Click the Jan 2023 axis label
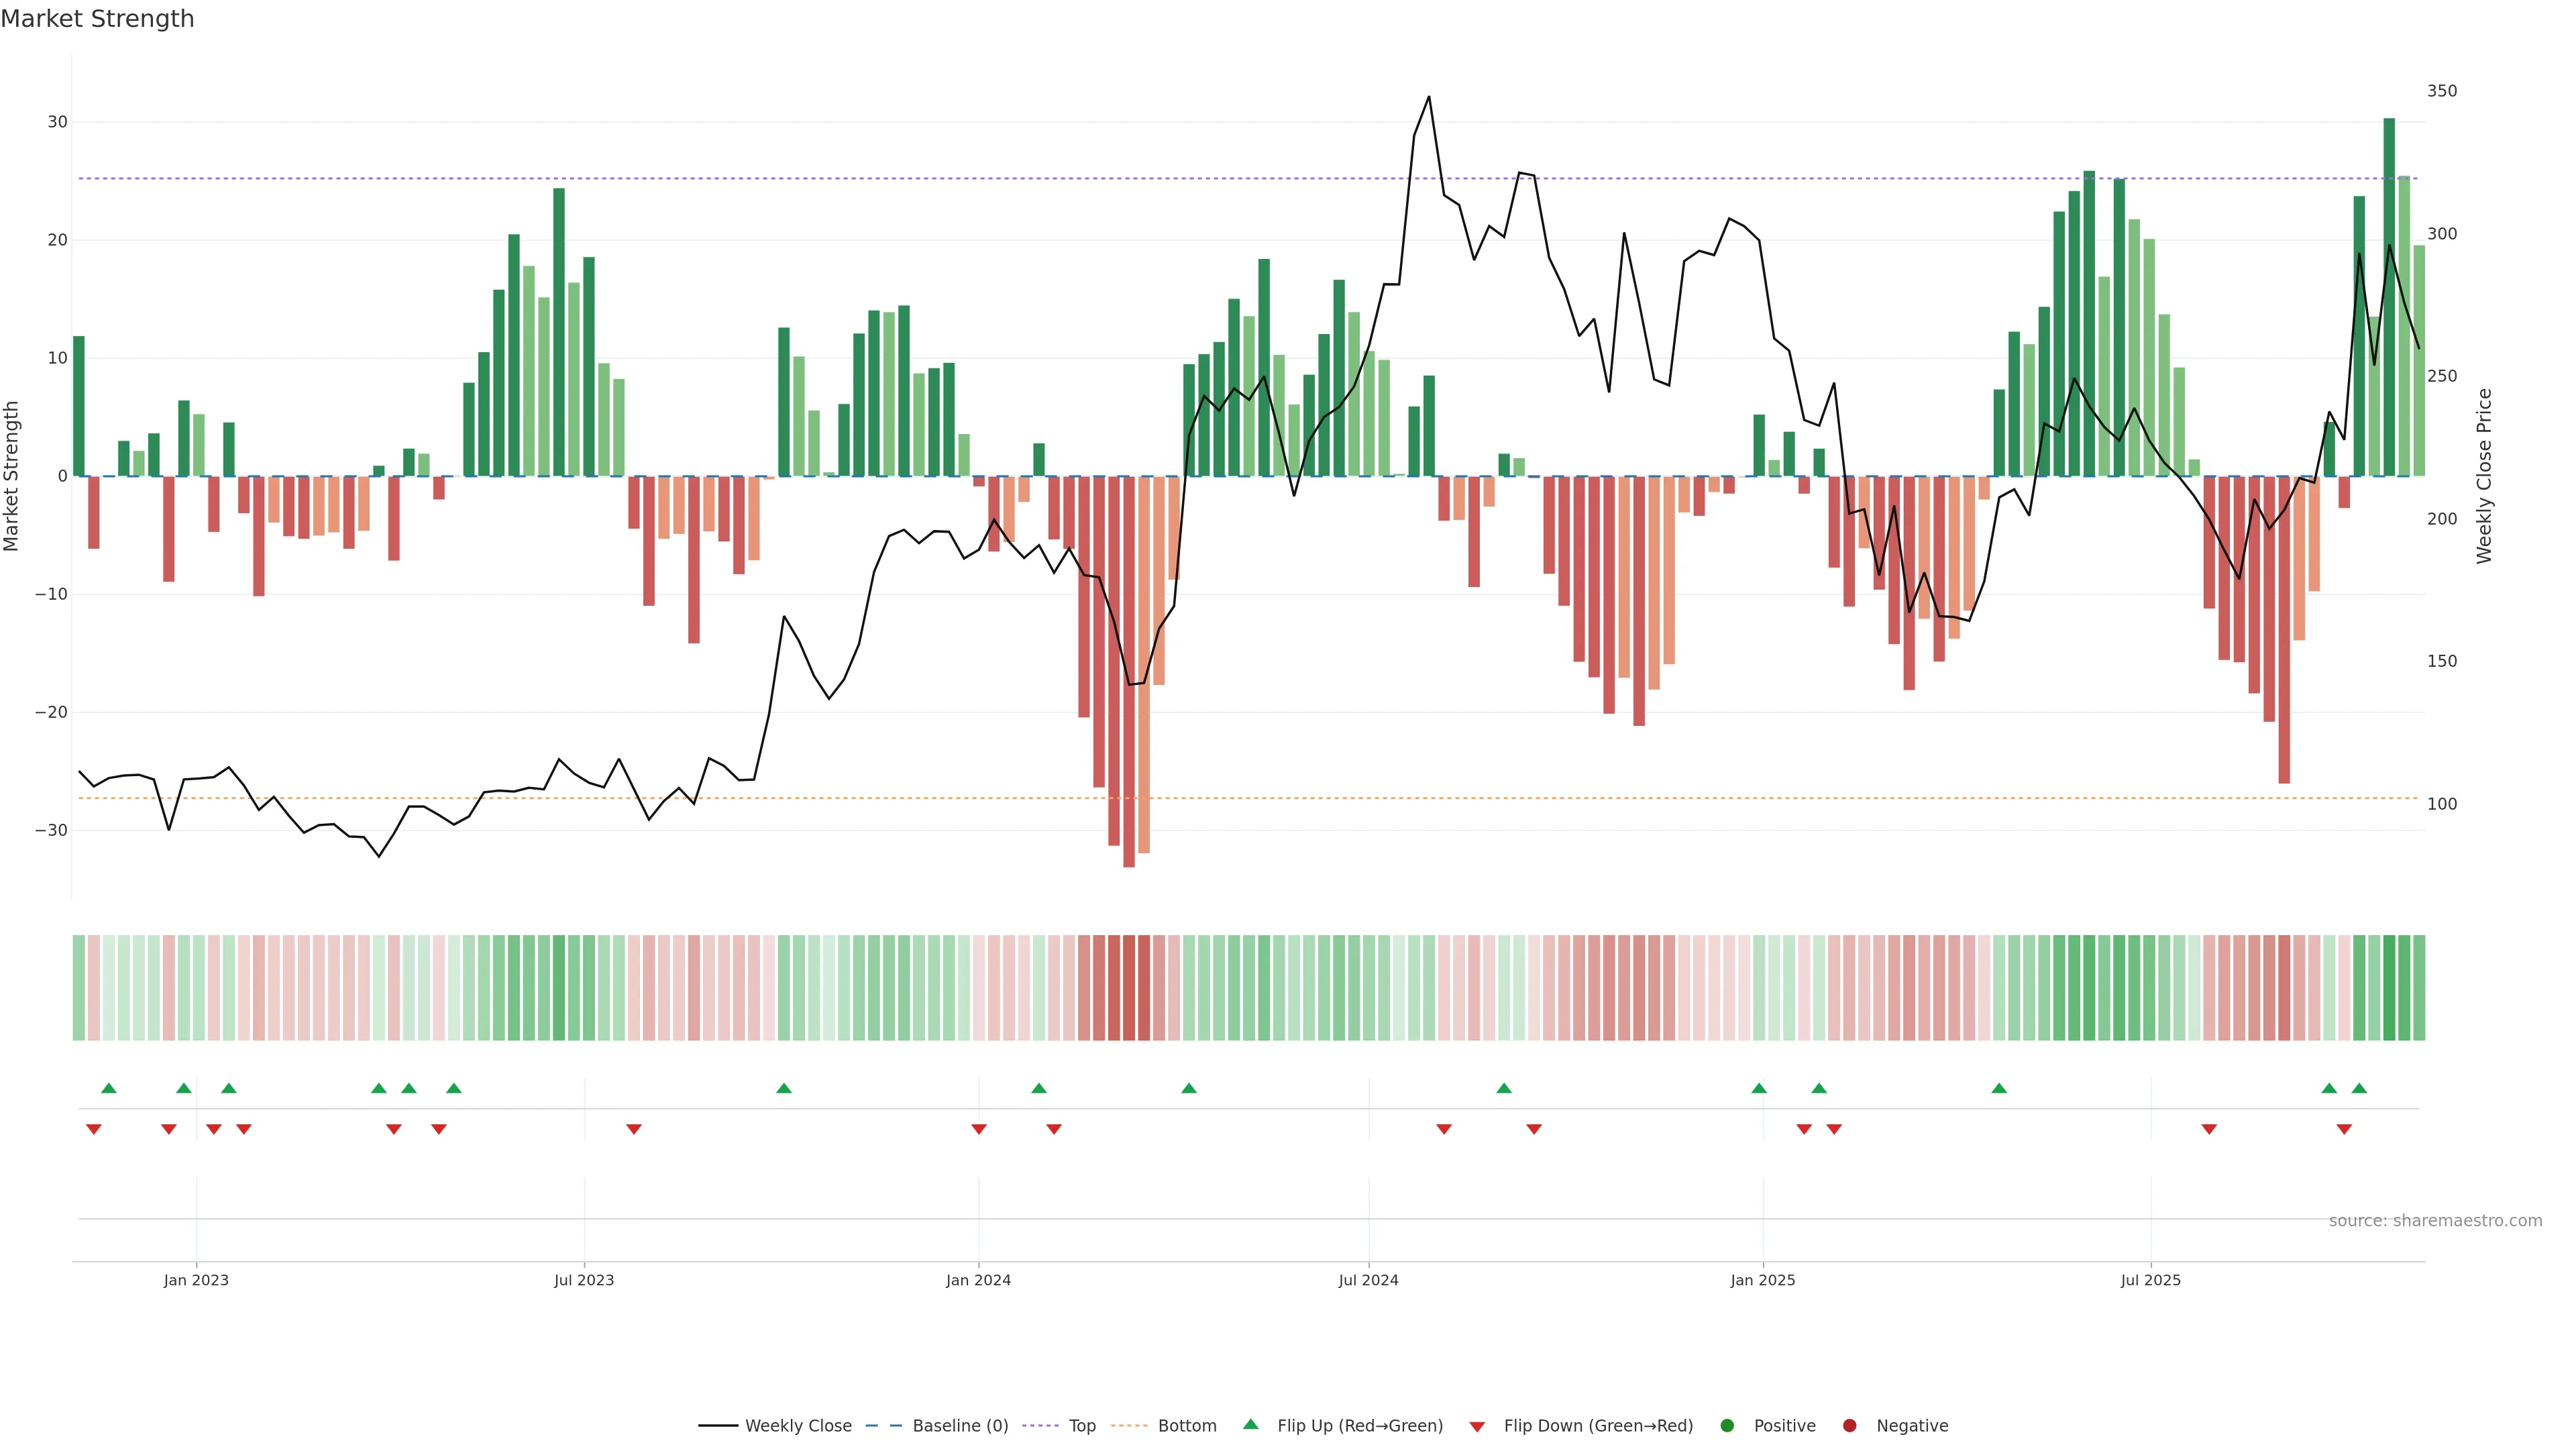2576x1449 pixels. click(x=196, y=1280)
